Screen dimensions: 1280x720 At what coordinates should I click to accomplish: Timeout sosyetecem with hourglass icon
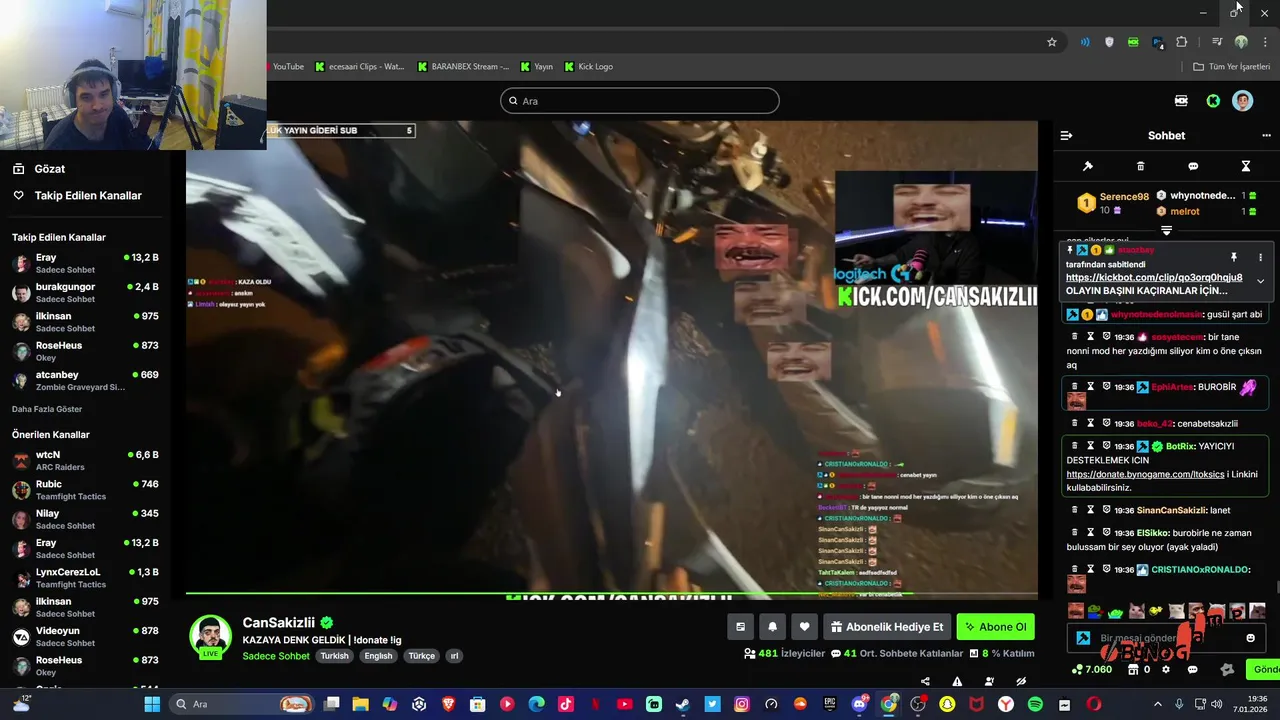1090,337
